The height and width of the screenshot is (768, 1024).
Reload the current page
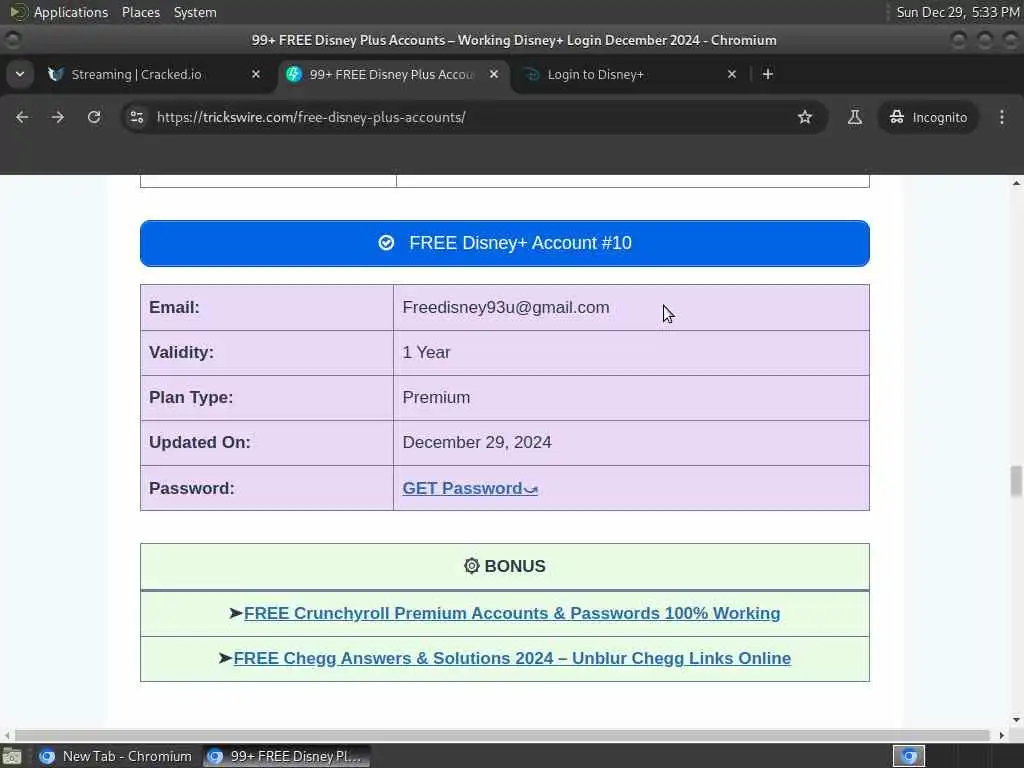[x=94, y=117]
